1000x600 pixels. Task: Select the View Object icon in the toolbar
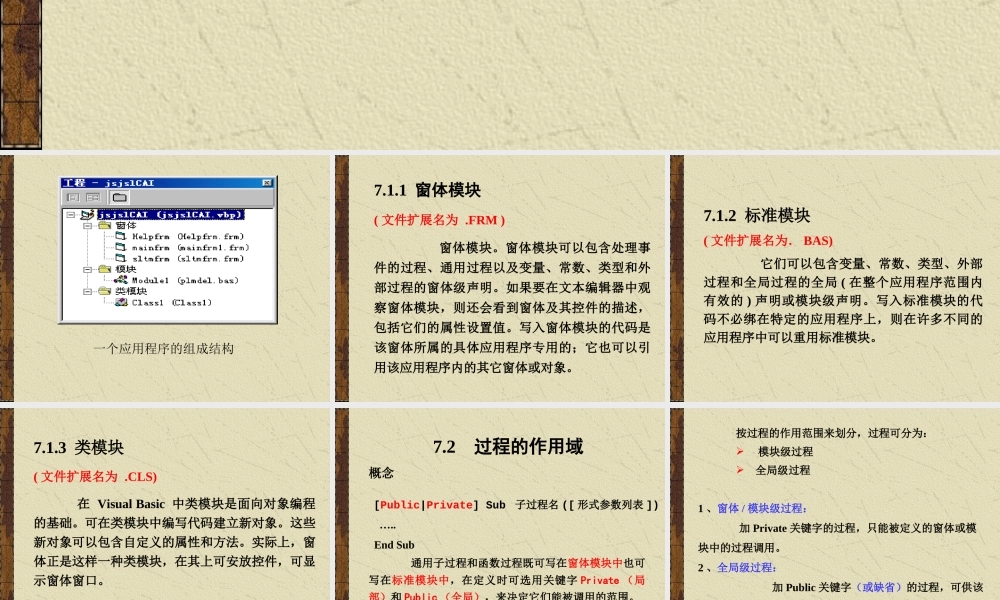point(92,197)
